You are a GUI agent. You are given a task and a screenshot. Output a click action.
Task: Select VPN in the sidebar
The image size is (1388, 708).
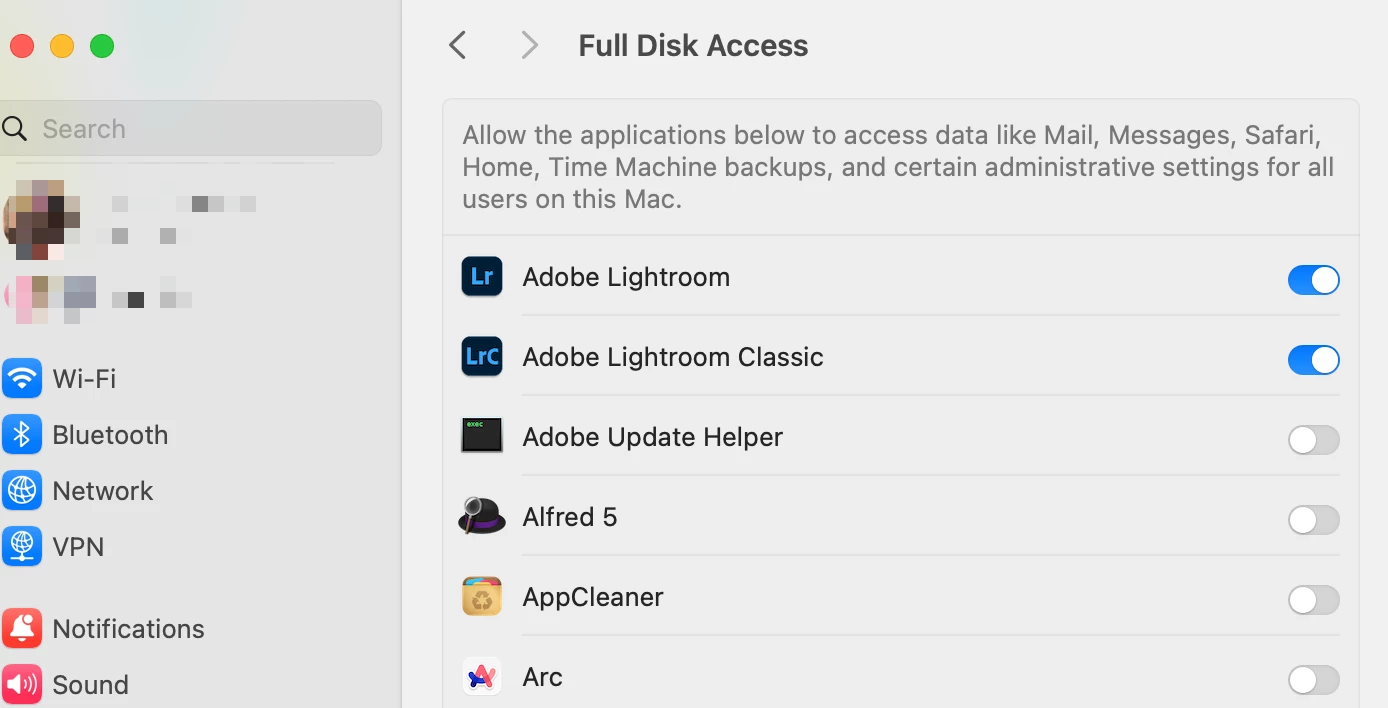tap(78, 547)
